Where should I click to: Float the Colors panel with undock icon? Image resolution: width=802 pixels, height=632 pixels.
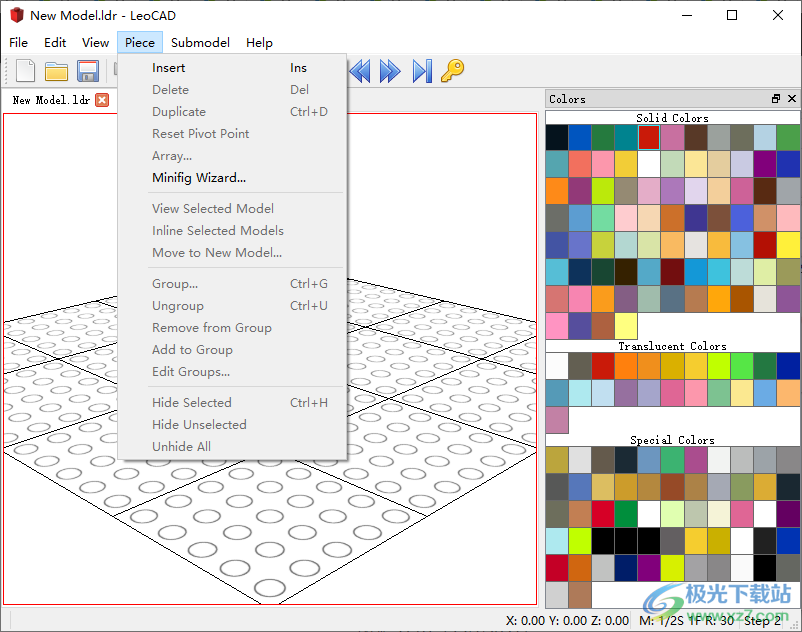click(776, 99)
